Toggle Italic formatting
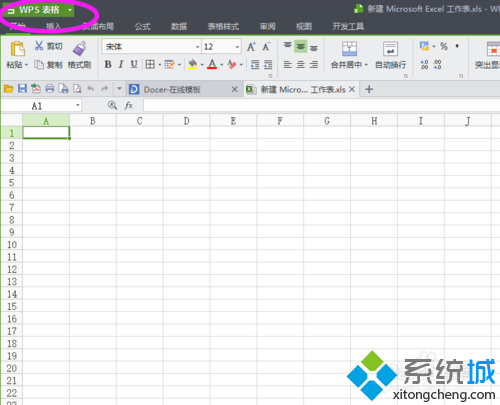This screenshot has width=500, height=405. (121, 64)
